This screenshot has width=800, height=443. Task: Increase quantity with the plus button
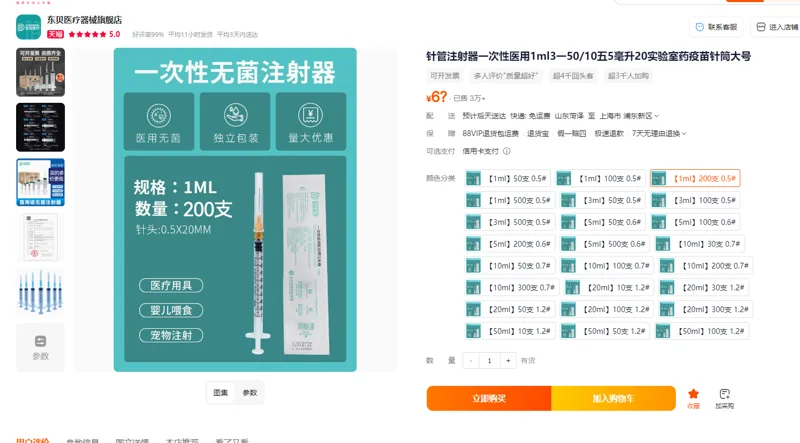click(x=508, y=360)
